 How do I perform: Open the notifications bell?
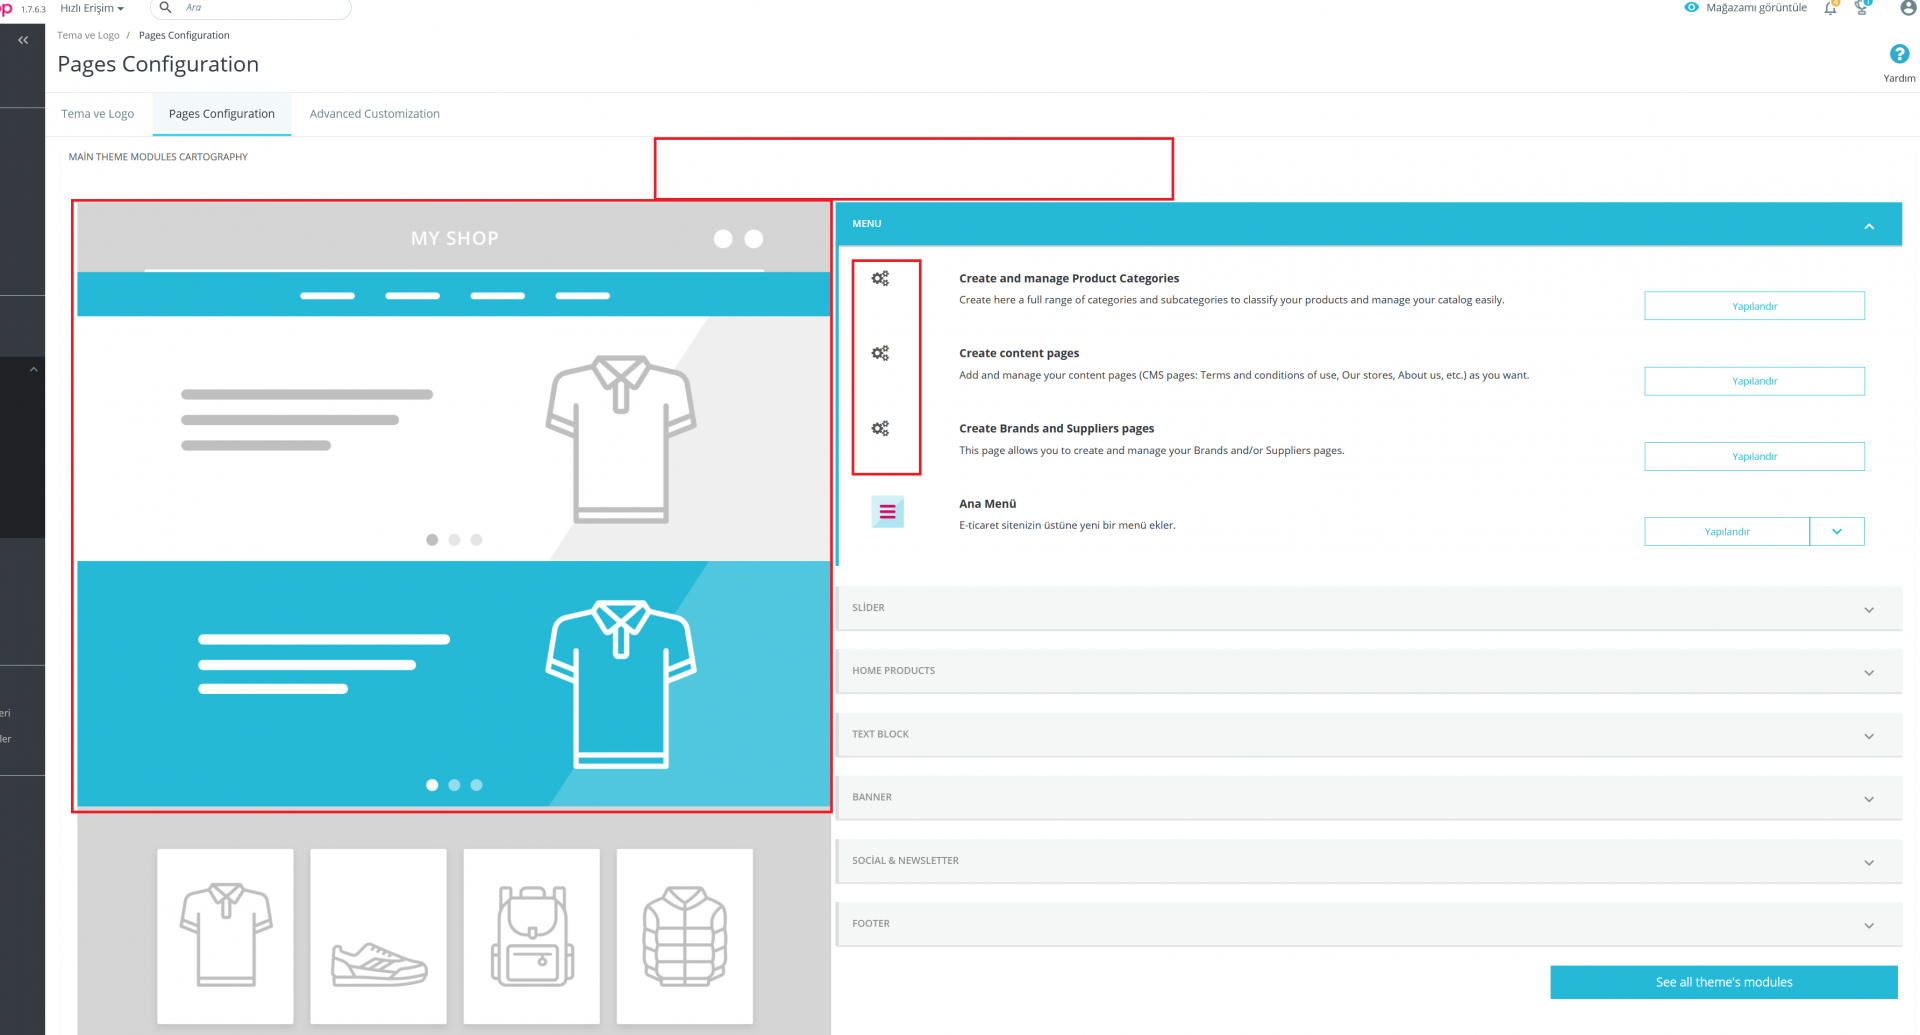[1830, 8]
